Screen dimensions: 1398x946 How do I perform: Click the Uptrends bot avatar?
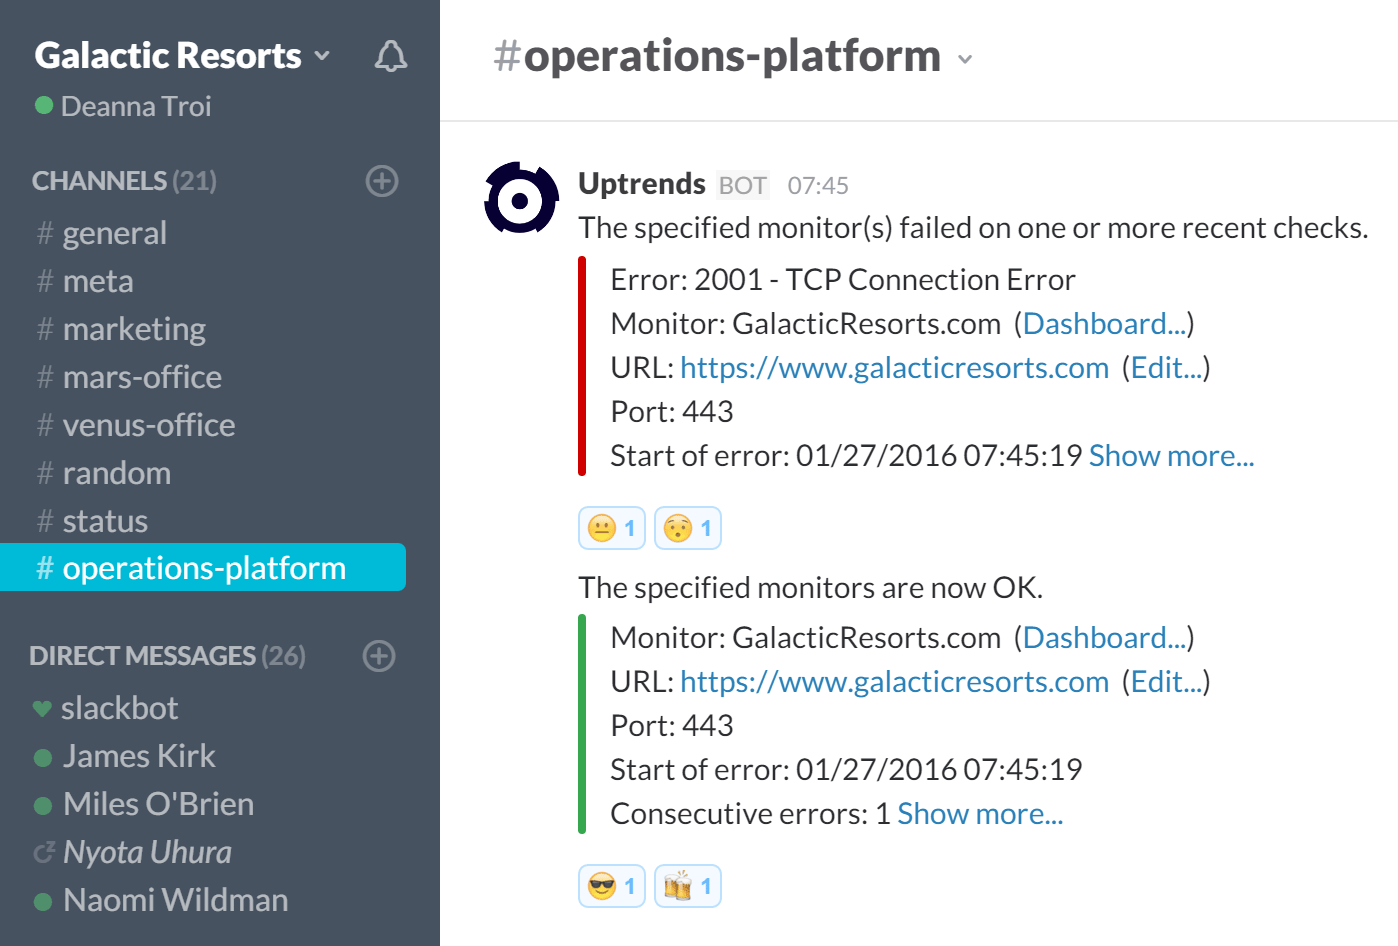pos(521,198)
